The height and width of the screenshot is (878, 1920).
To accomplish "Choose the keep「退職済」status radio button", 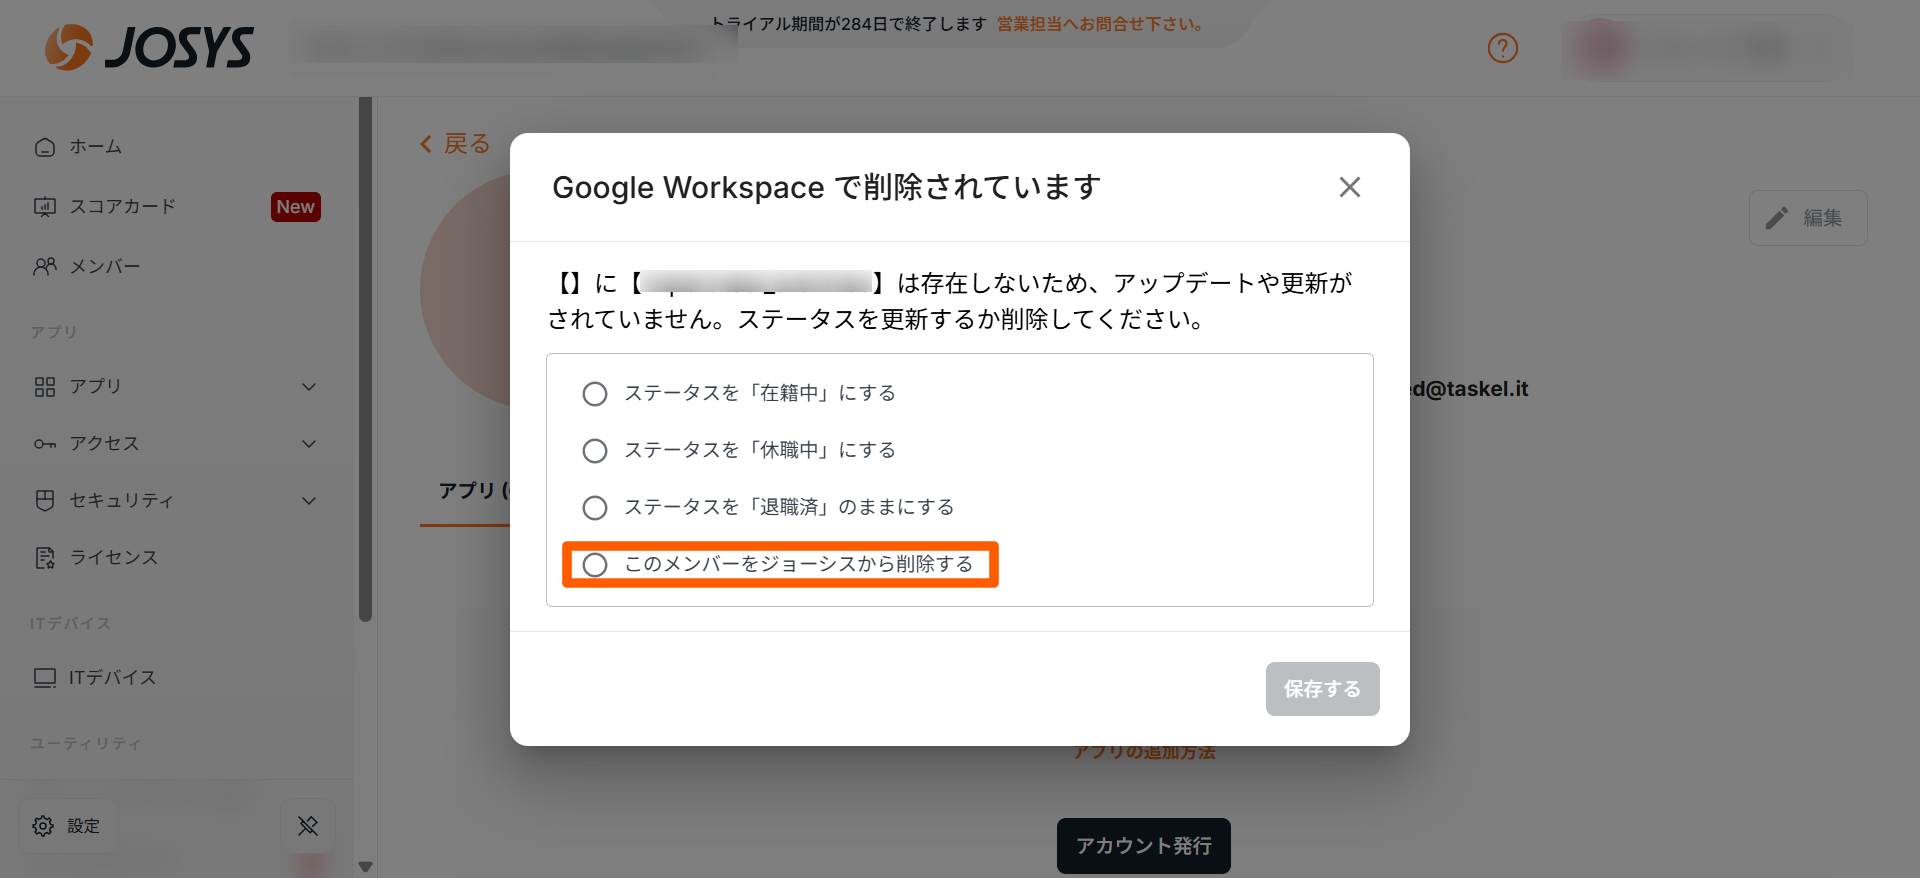I will click(x=595, y=508).
